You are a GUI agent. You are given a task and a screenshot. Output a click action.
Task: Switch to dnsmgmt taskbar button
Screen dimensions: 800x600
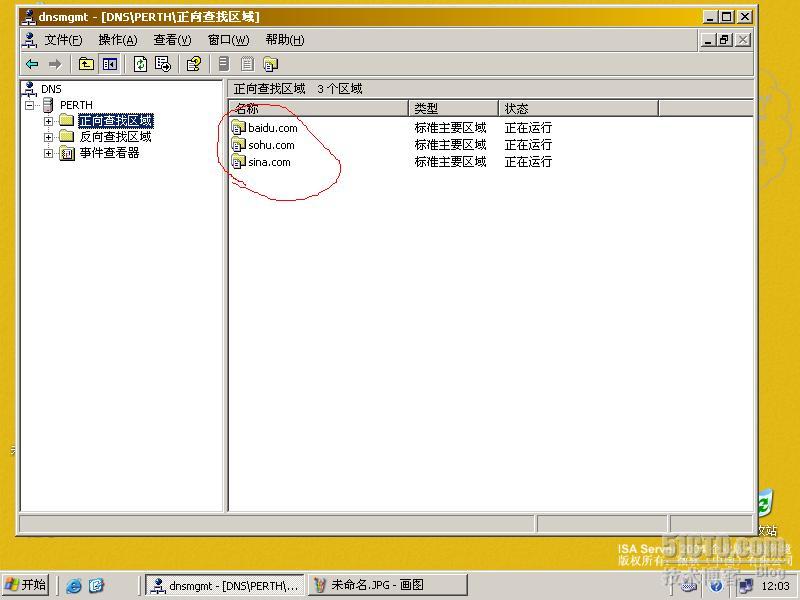coord(225,585)
